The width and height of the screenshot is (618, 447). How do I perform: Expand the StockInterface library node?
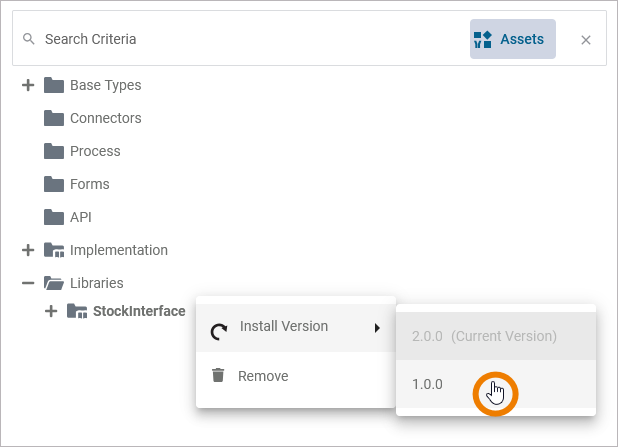[51, 311]
